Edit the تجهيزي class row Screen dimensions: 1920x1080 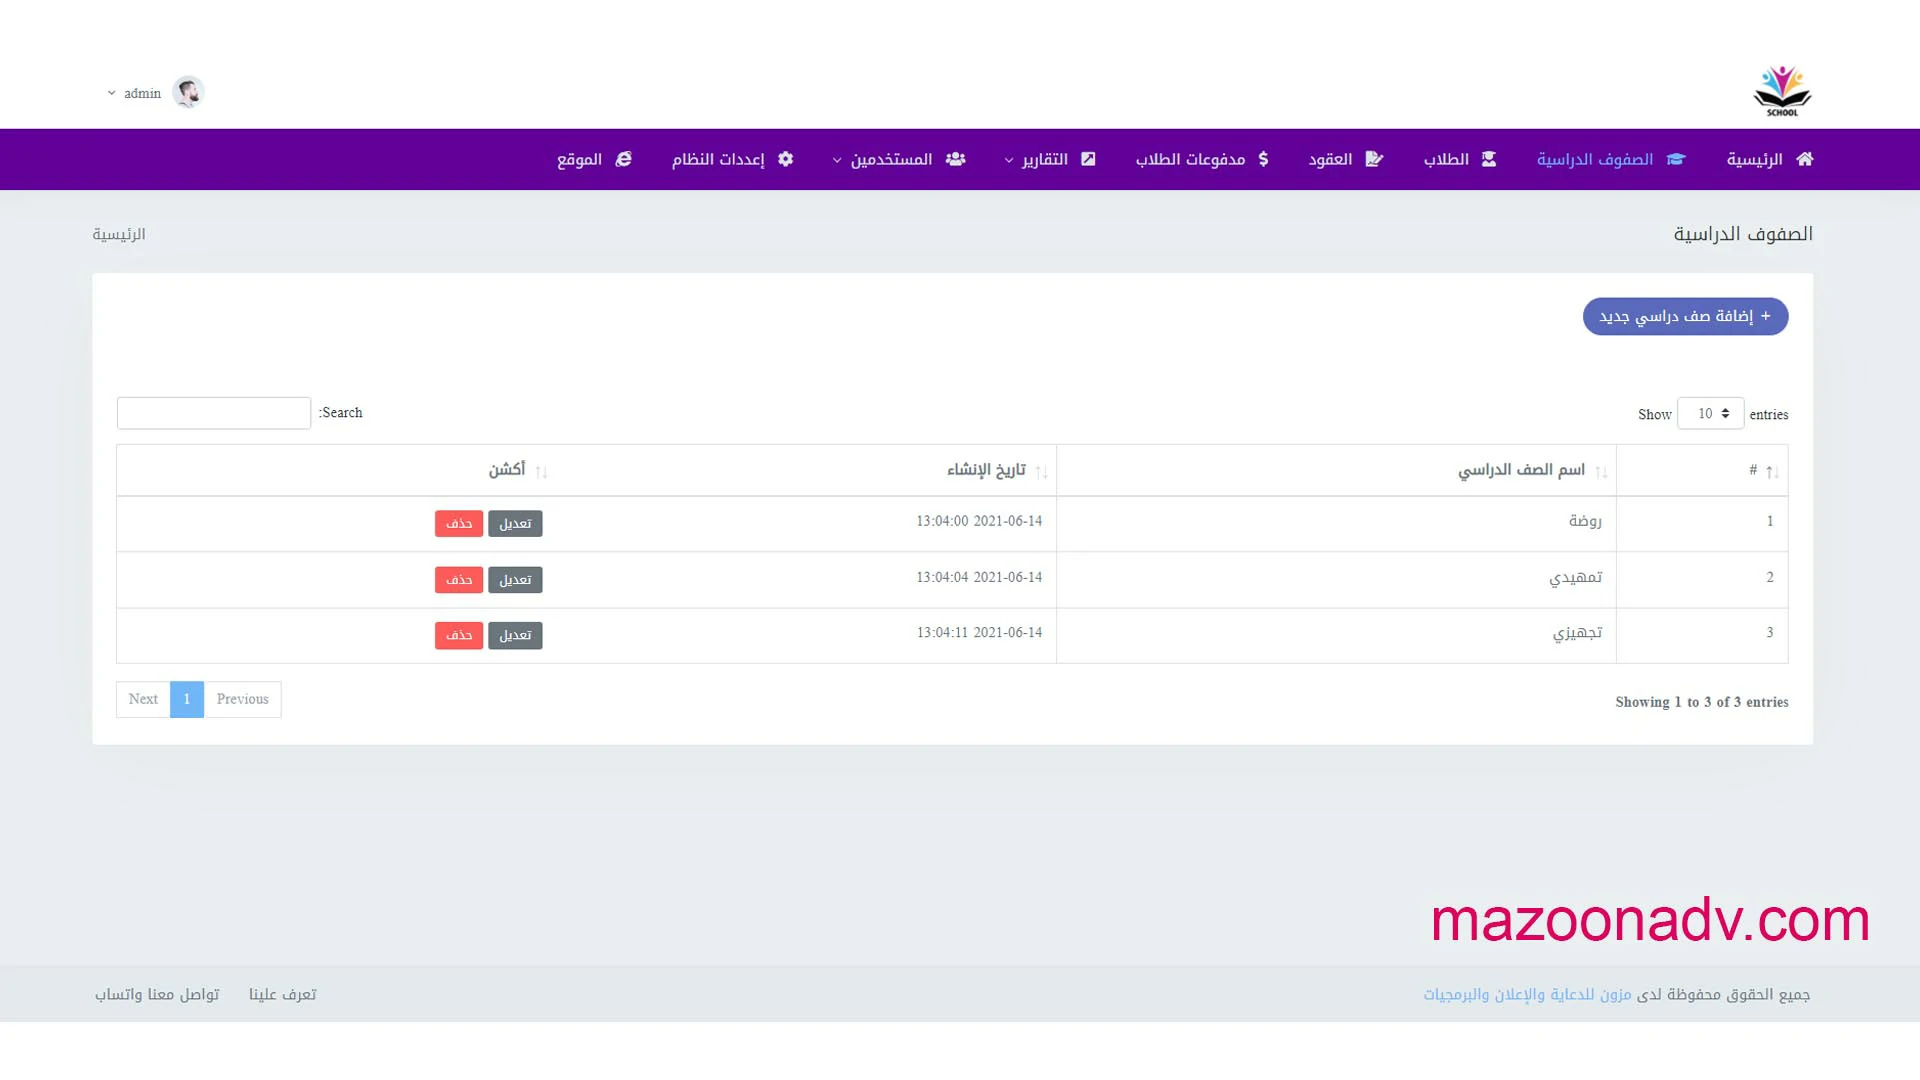pyautogui.click(x=515, y=636)
